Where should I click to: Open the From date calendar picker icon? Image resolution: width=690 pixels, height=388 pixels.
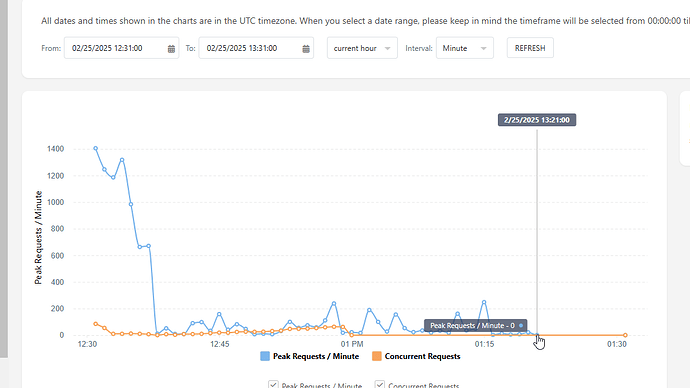tap(171, 49)
